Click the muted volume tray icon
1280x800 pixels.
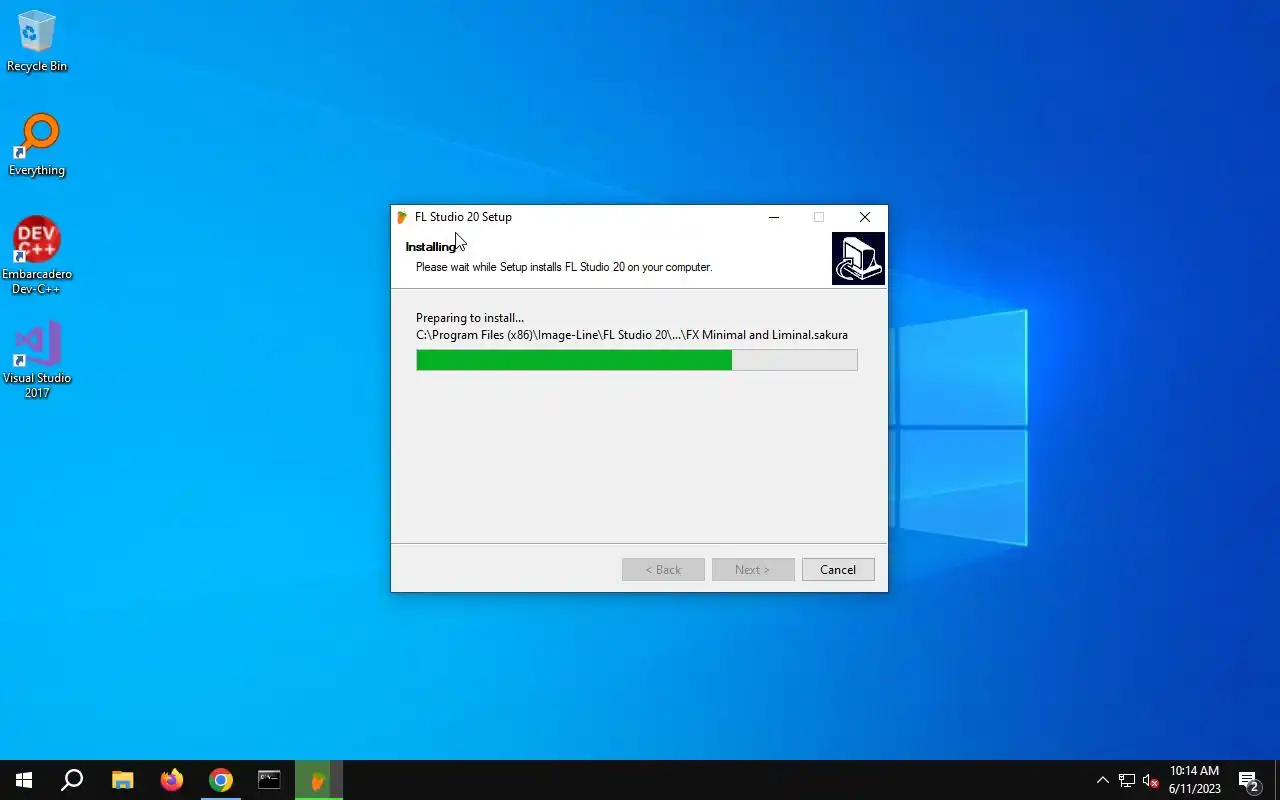[x=1151, y=780]
